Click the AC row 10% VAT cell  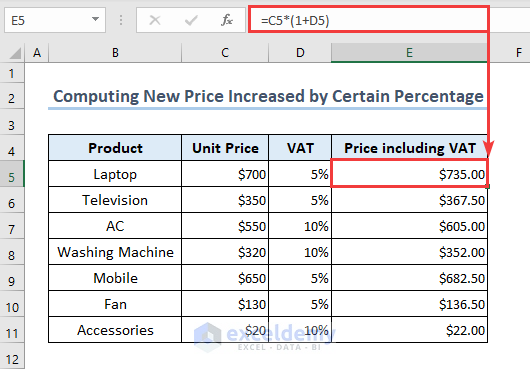pyautogui.click(x=300, y=226)
